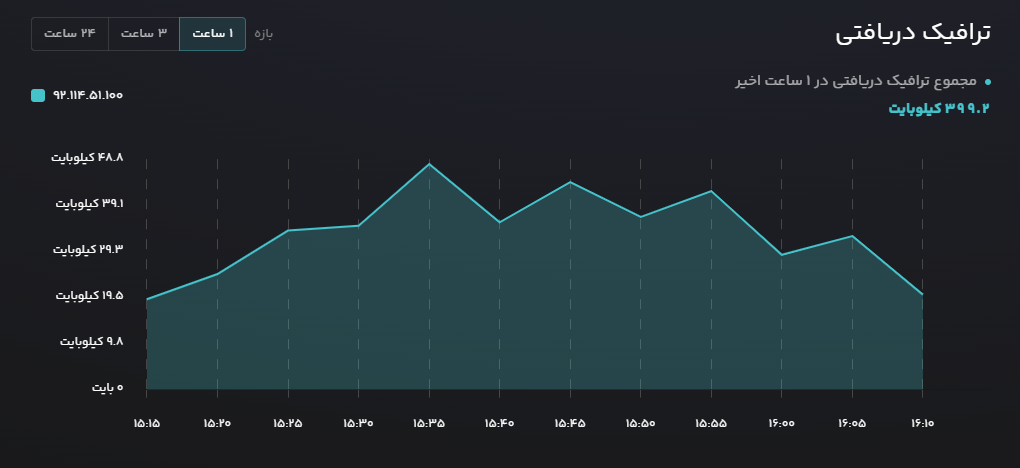
Task: Select the ۱ ساعت time range tab
Action: pyautogui.click(x=212, y=34)
